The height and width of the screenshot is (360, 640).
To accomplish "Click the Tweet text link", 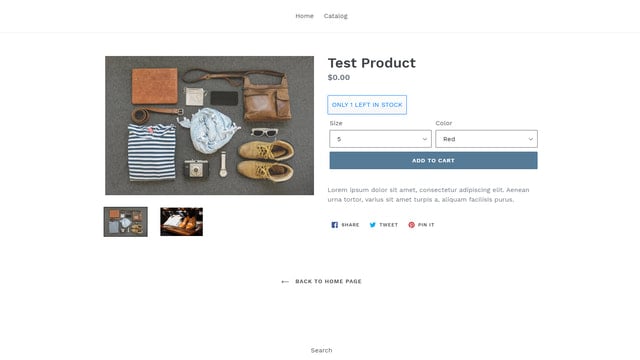I will (x=389, y=225).
